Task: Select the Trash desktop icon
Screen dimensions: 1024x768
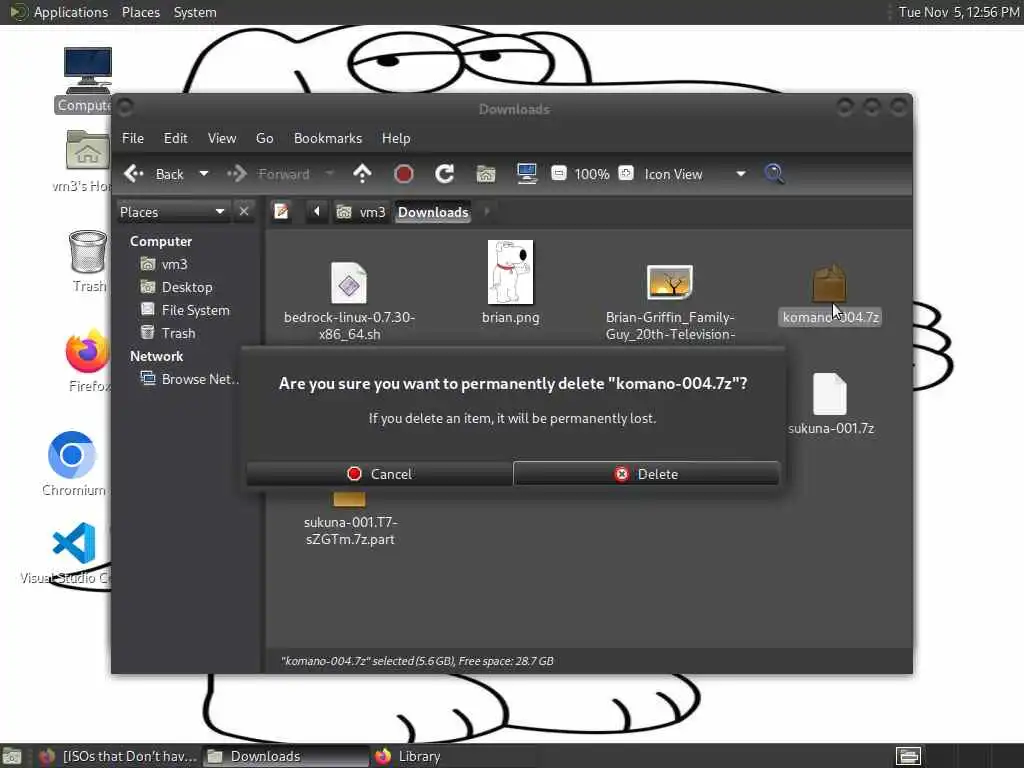Action: click(x=88, y=251)
